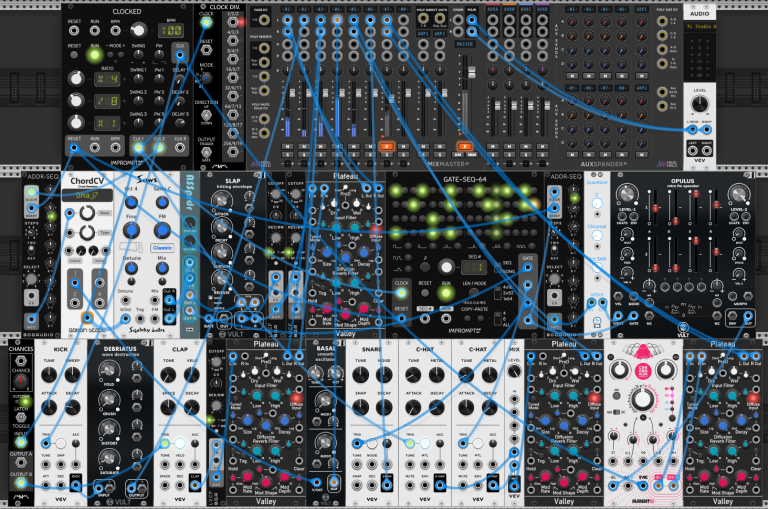Click the chord name display on ChordCV

87,195
